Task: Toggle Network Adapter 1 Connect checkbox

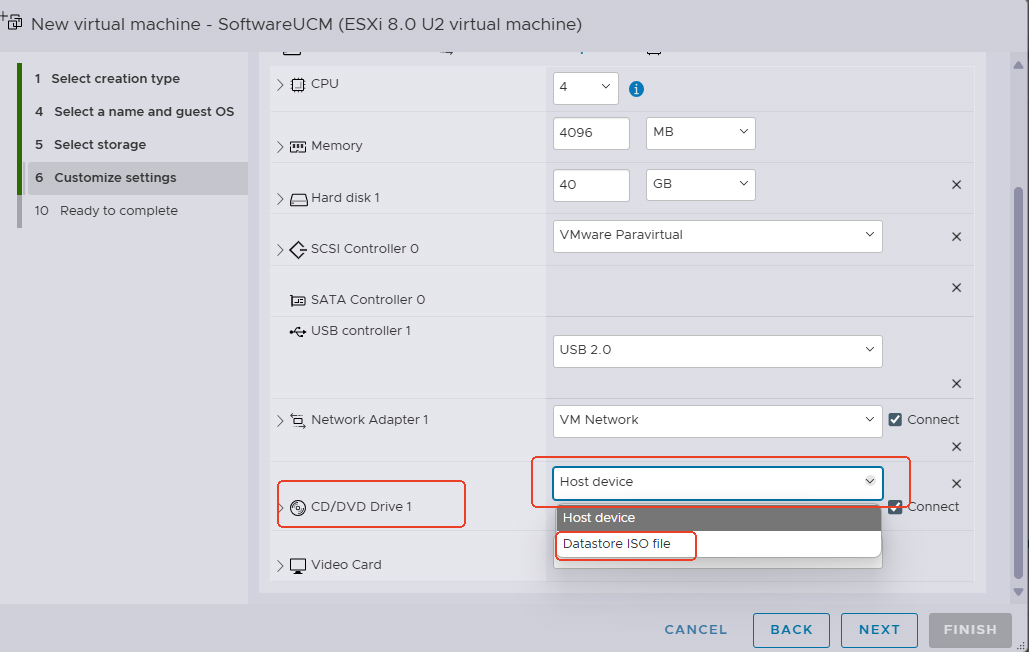Action: coord(895,420)
